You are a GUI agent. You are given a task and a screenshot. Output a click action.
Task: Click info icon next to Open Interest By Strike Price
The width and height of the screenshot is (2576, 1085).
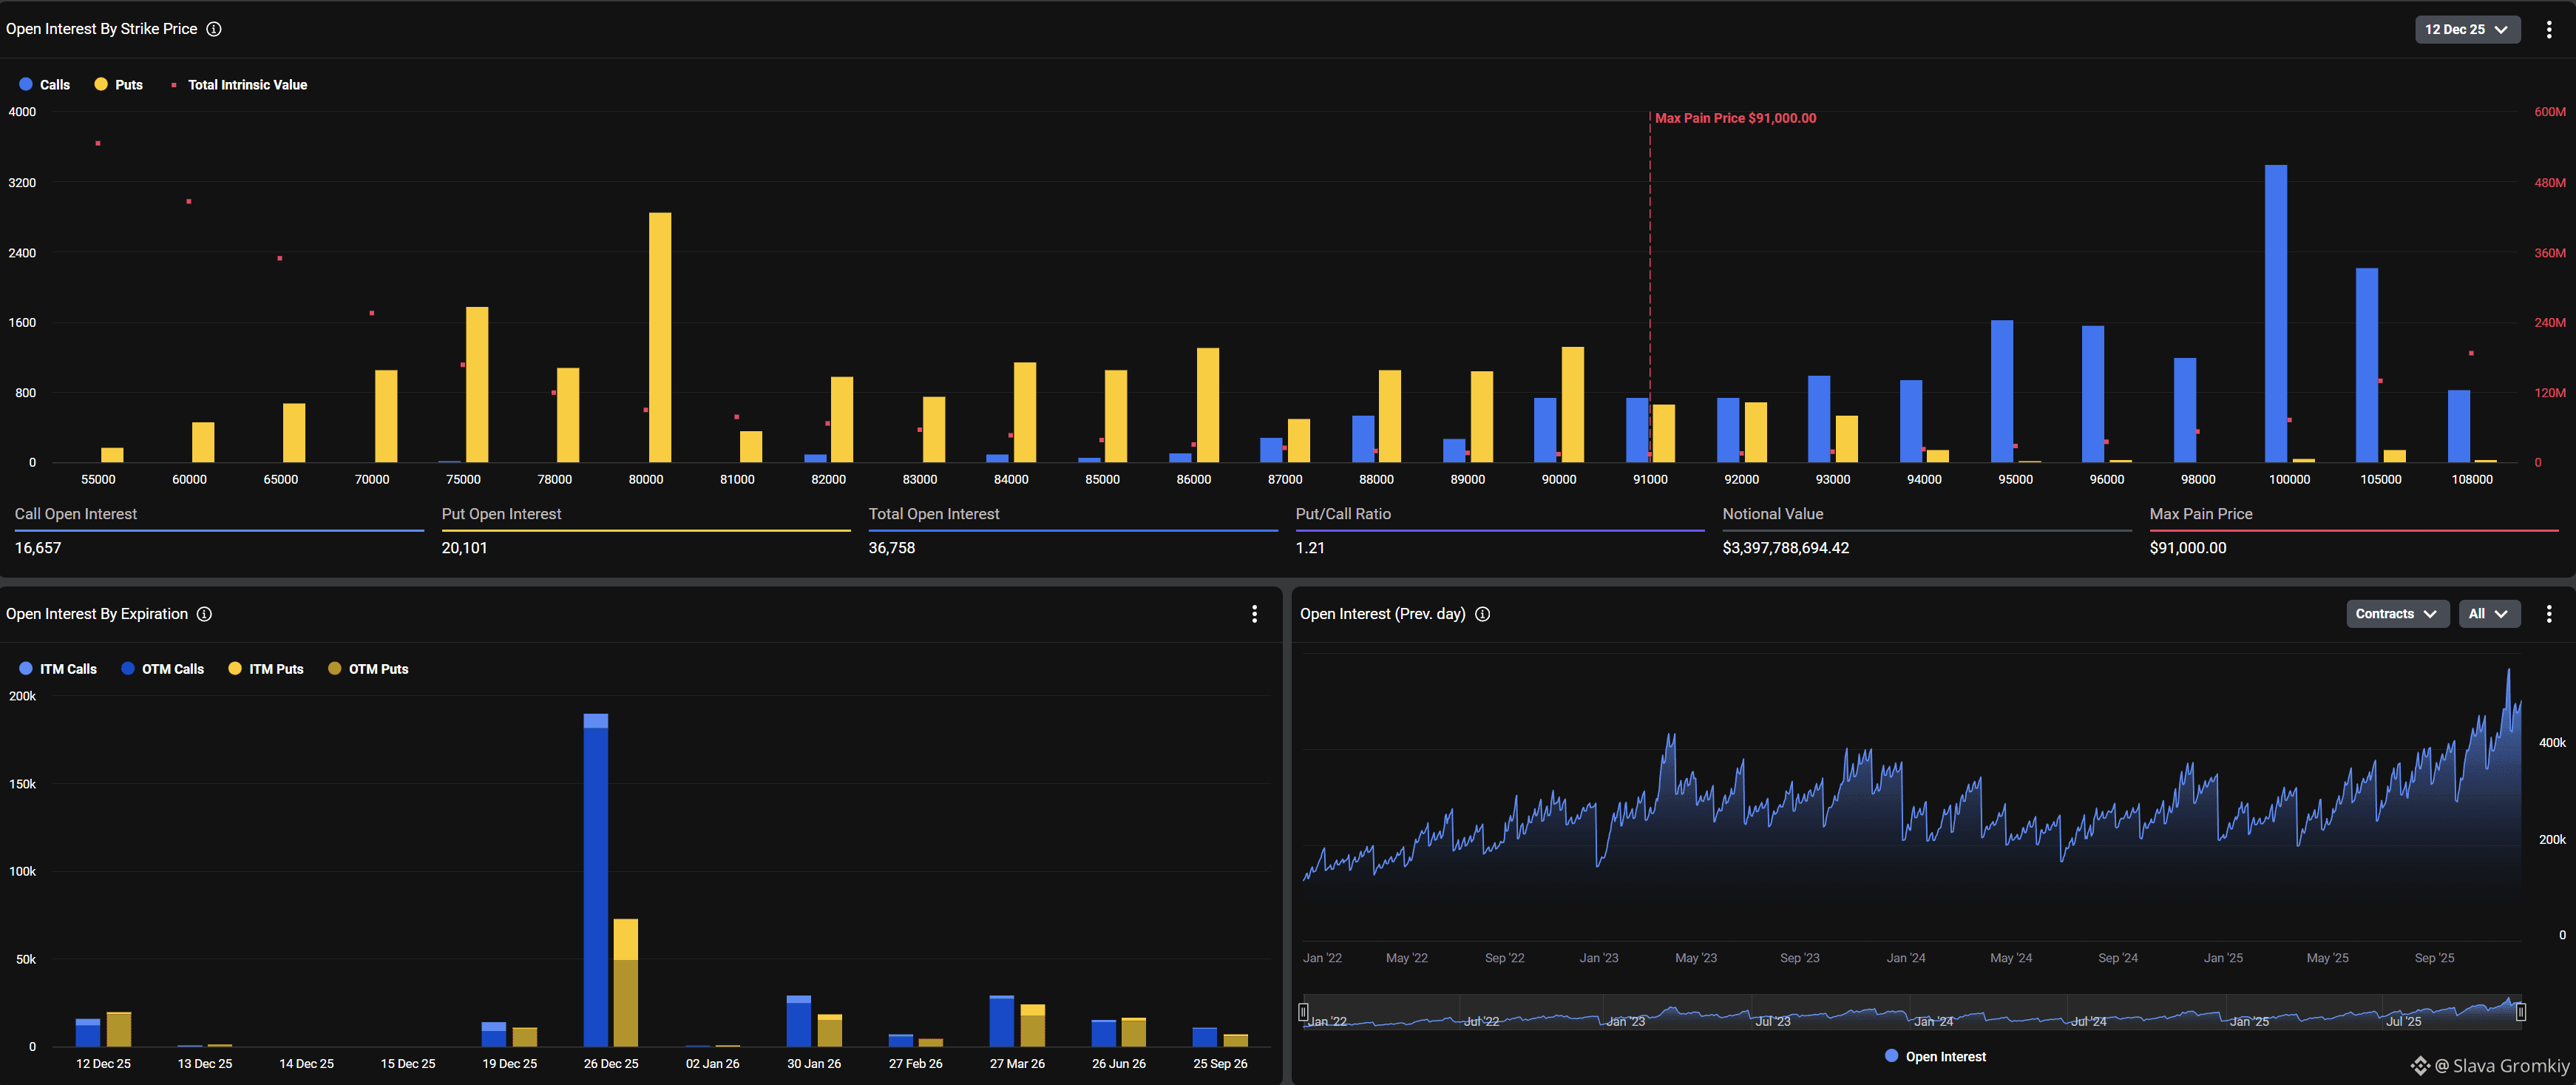coord(214,29)
